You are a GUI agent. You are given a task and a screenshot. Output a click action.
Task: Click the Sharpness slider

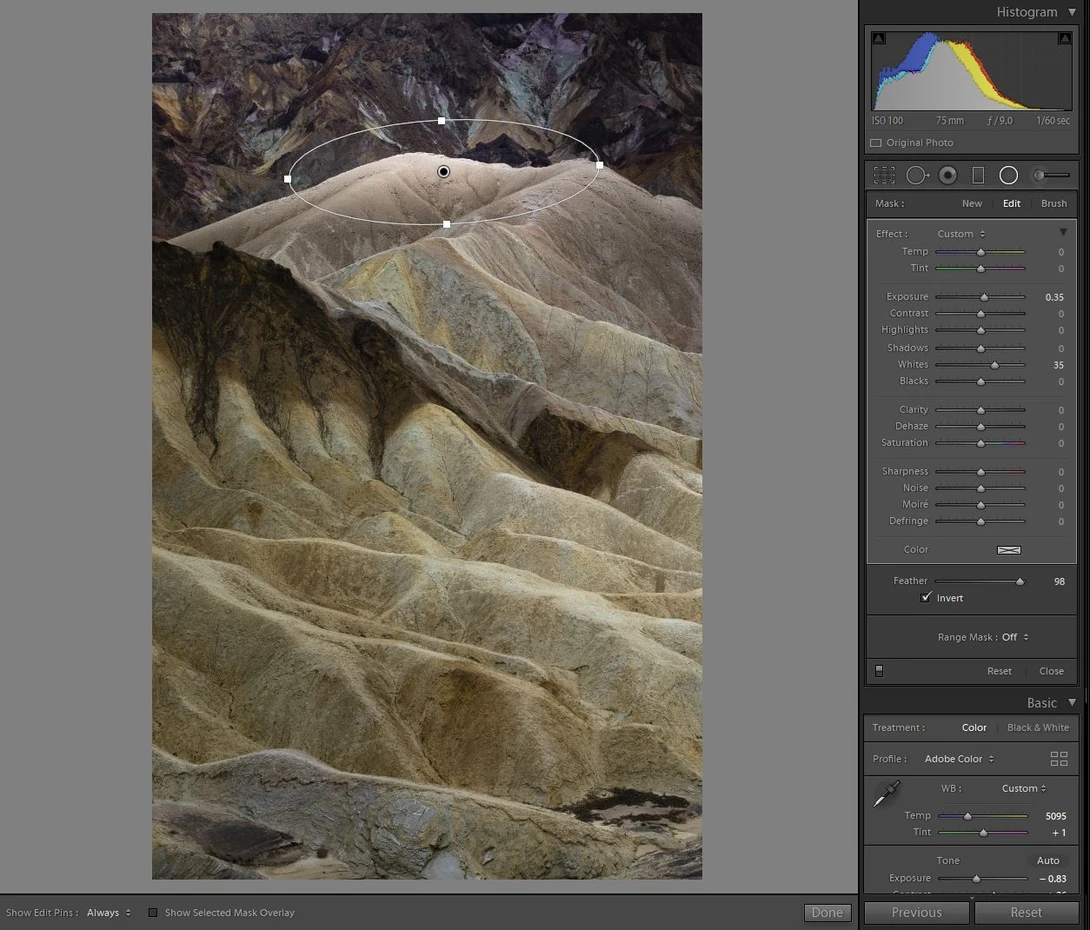[x=980, y=471]
